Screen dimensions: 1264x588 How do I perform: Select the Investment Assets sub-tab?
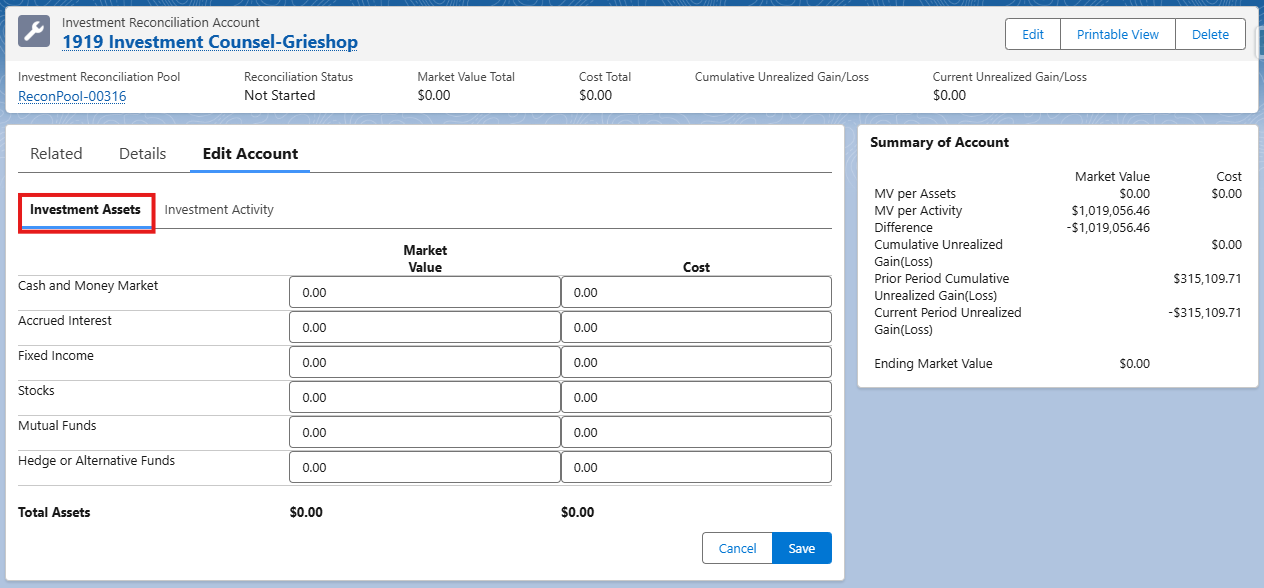pos(85,210)
